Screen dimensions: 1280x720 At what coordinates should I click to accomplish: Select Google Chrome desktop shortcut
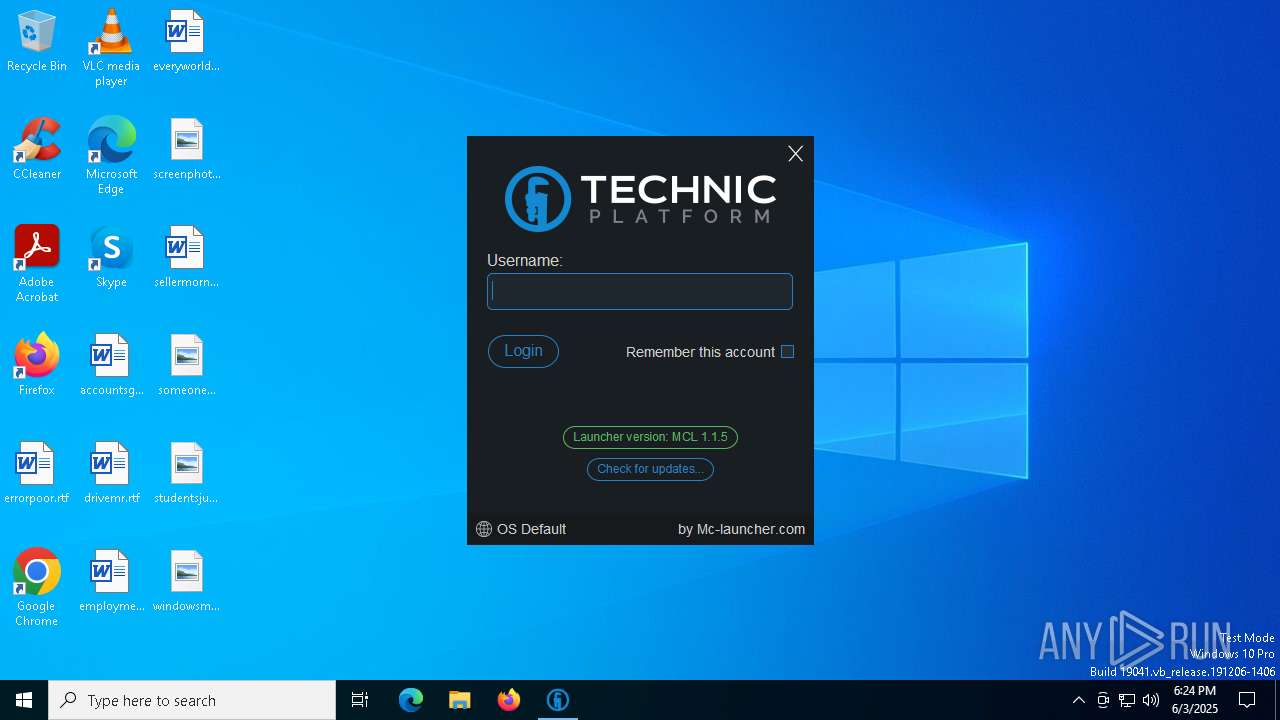[37, 588]
